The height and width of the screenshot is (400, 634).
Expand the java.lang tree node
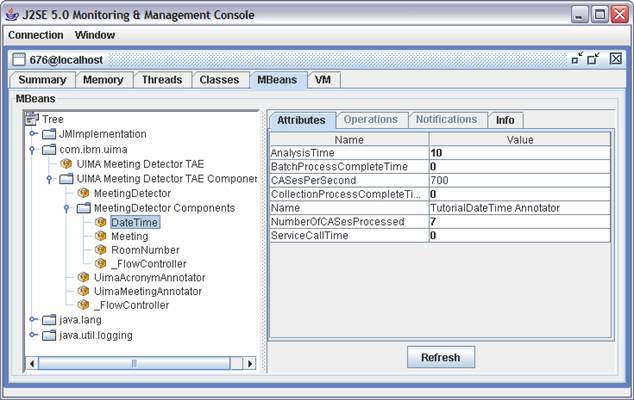click(x=34, y=320)
